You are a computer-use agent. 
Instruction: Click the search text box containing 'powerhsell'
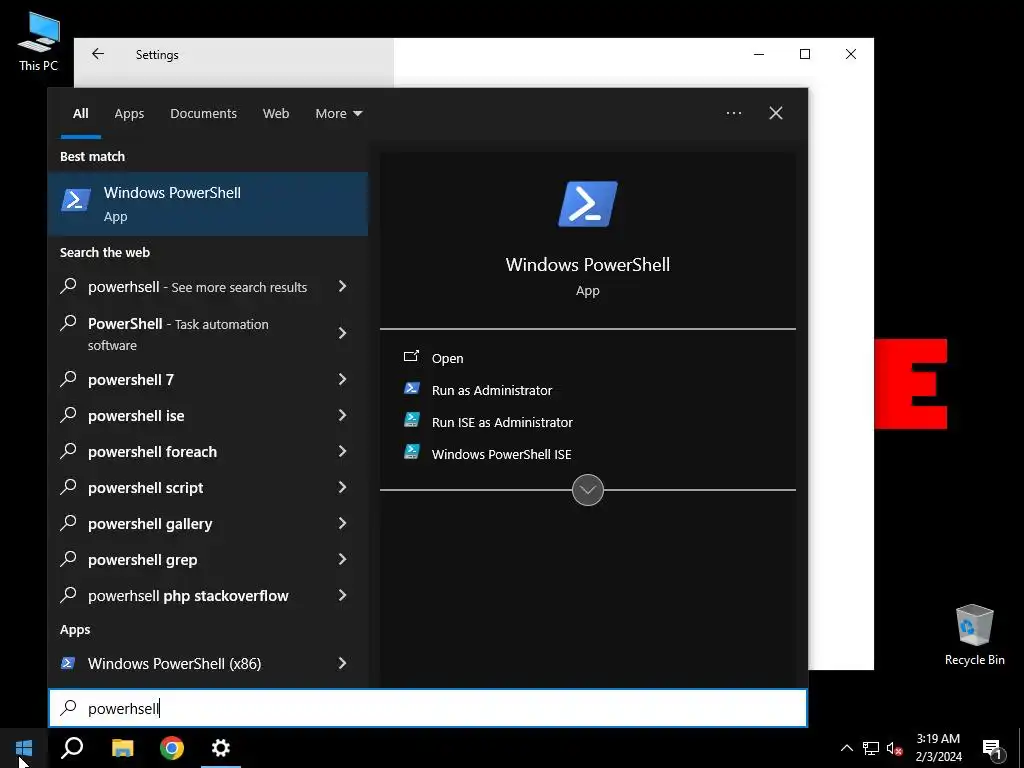[428, 708]
